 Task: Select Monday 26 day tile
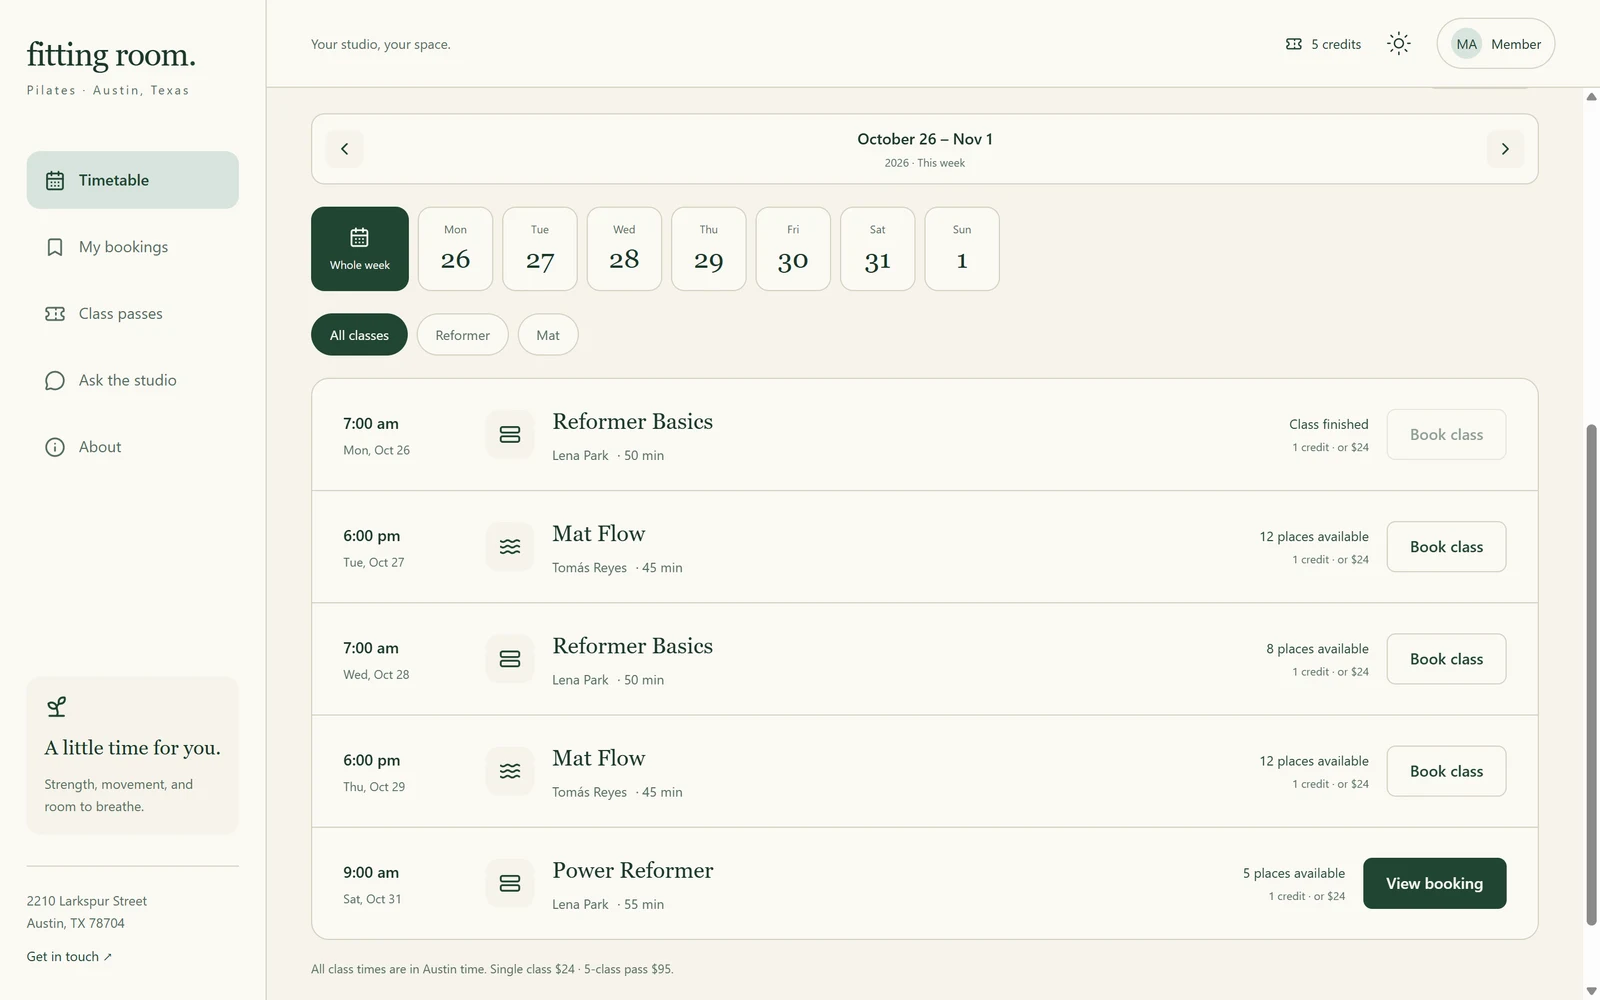(455, 249)
